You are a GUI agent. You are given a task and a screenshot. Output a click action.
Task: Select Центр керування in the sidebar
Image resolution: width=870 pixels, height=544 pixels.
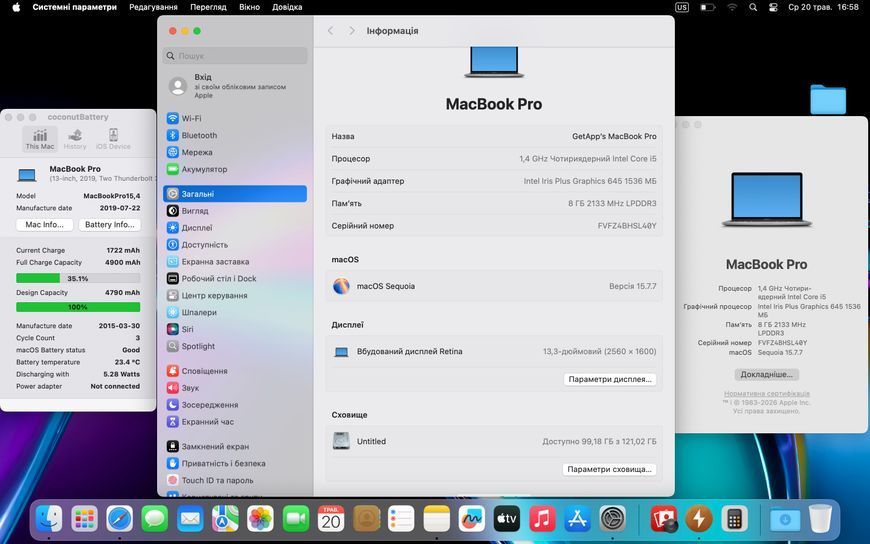tap(235, 295)
